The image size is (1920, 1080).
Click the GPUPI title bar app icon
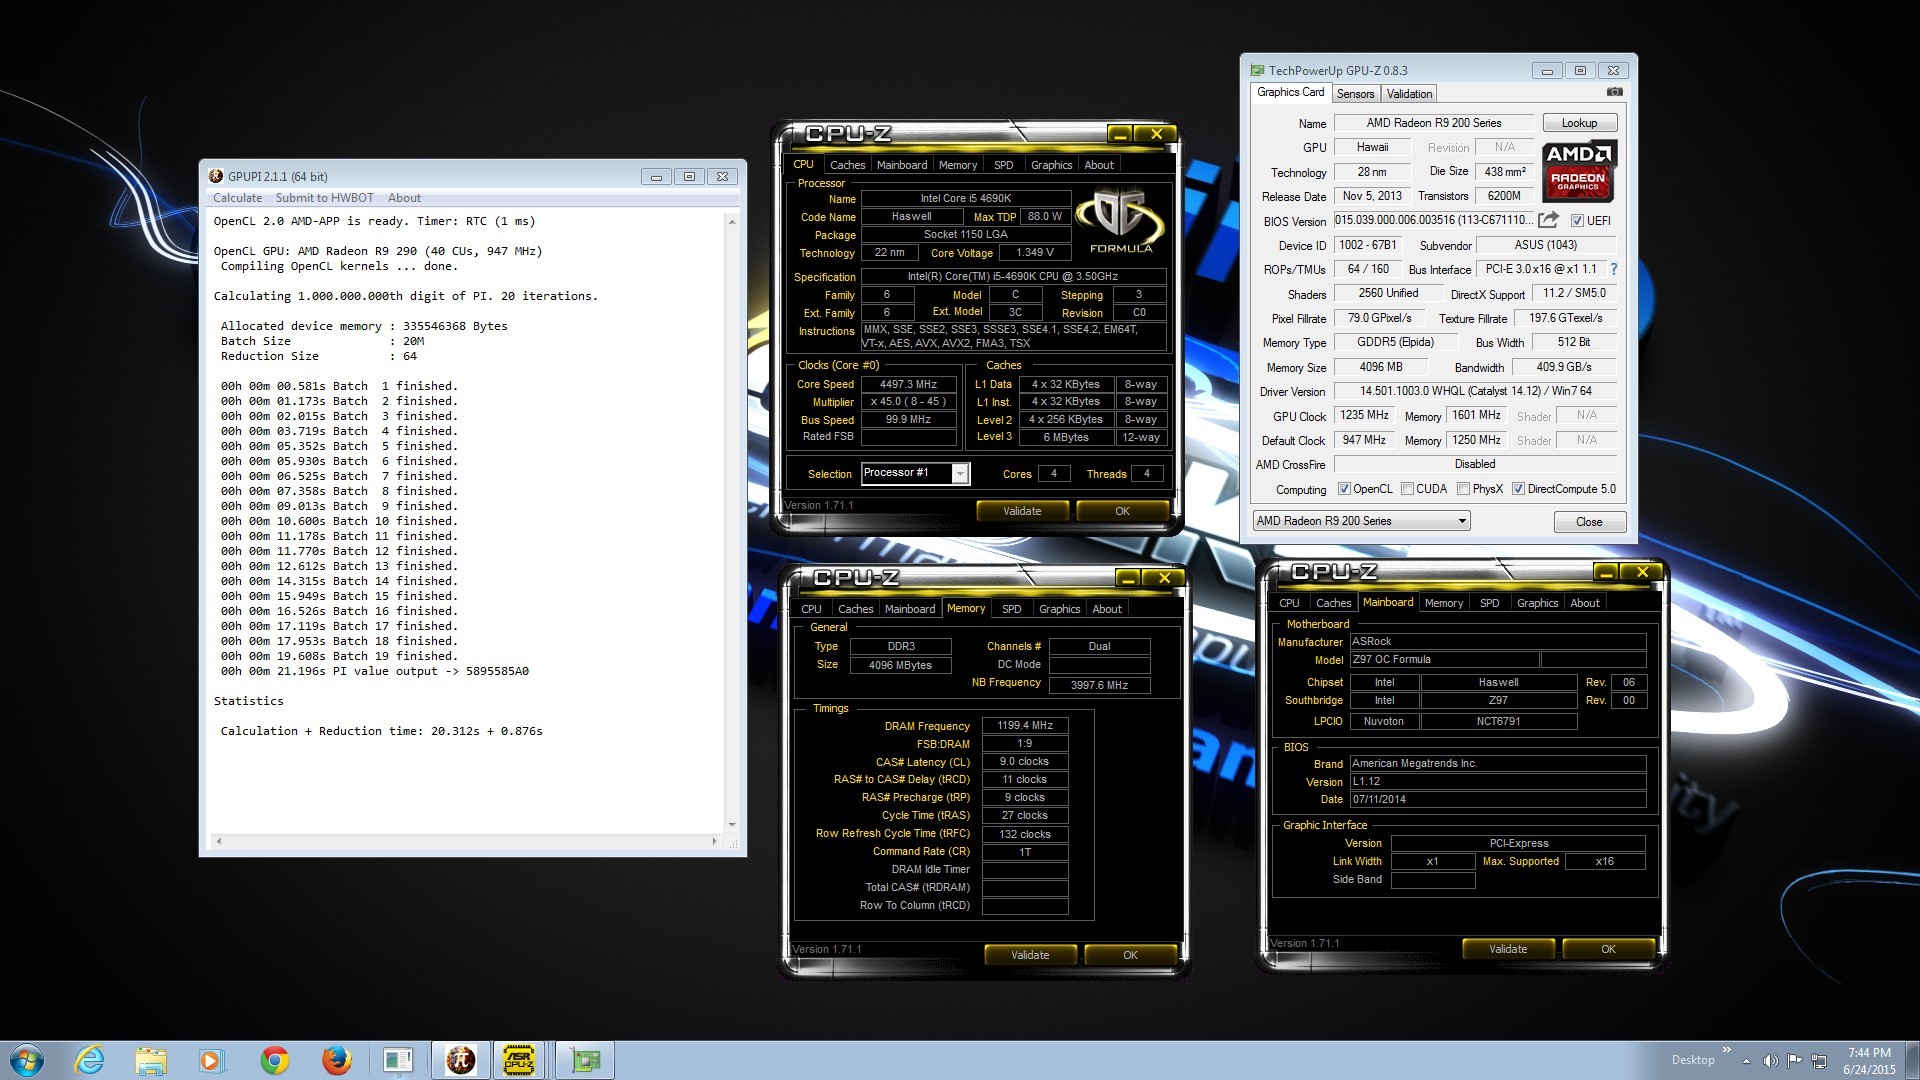[216, 176]
